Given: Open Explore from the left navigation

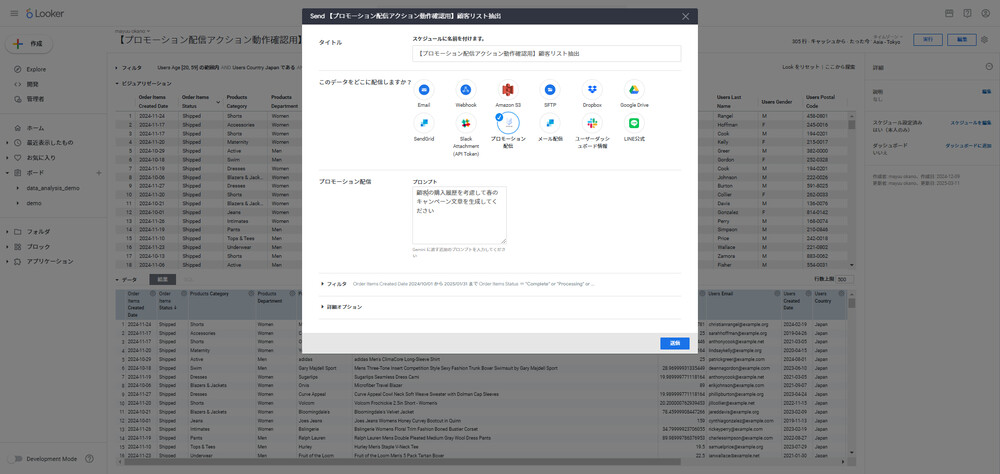Looking at the screenshot, I should point(37,69).
